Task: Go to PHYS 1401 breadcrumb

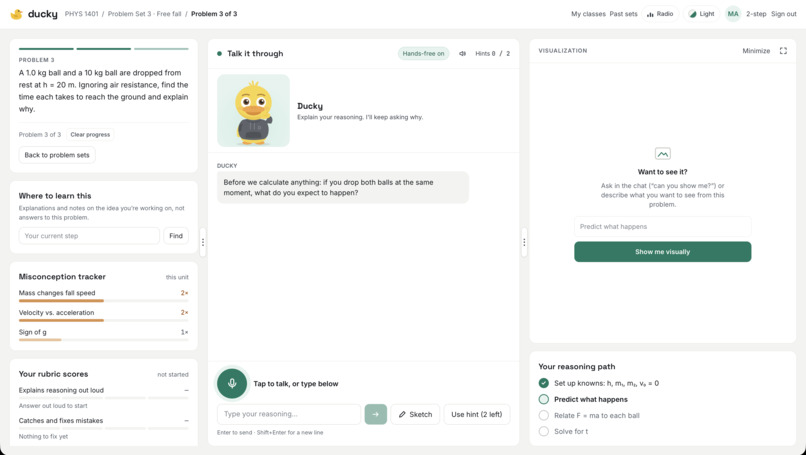Action: pos(81,14)
